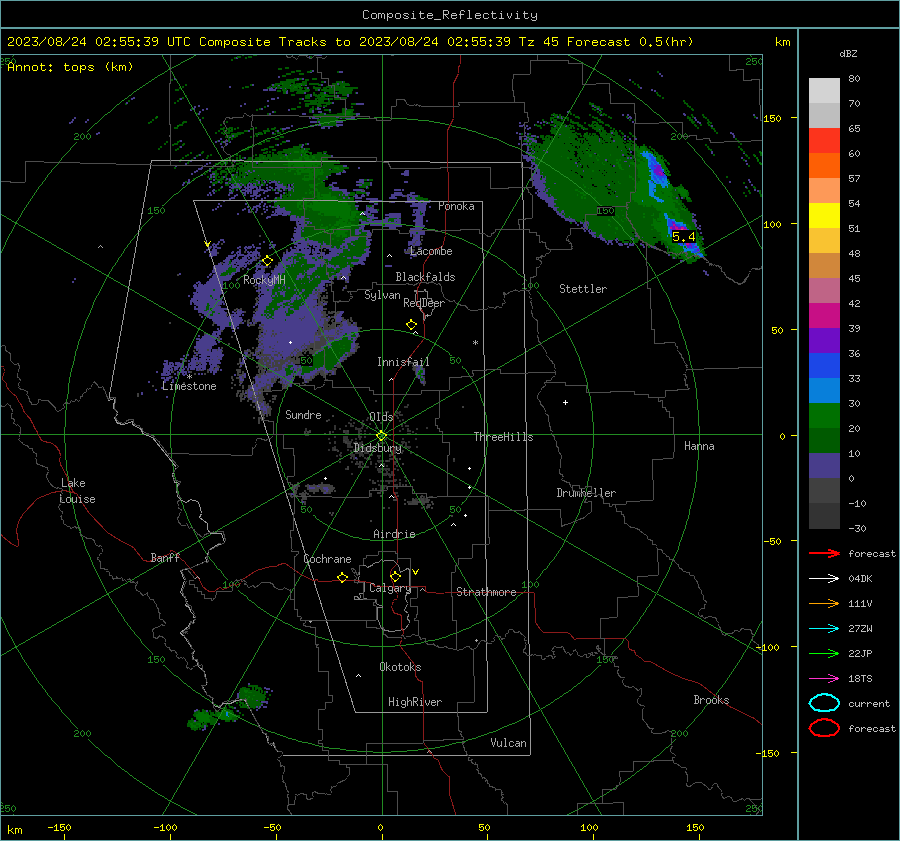Click the Cochrane city label
The image size is (900, 841).
point(327,559)
